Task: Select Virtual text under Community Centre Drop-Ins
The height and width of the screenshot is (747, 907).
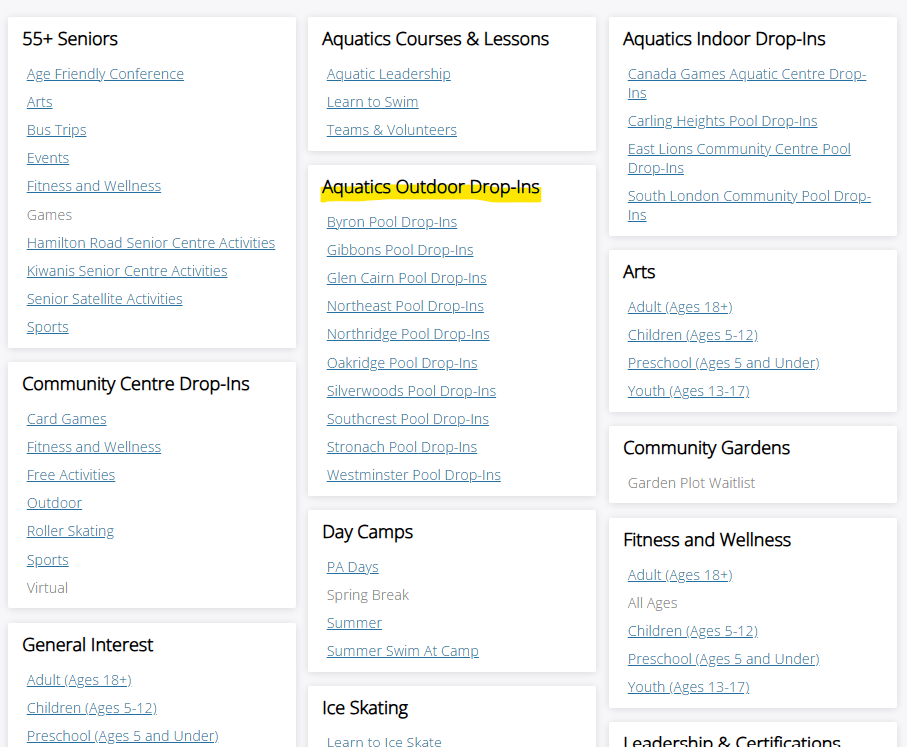Action: 47,588
